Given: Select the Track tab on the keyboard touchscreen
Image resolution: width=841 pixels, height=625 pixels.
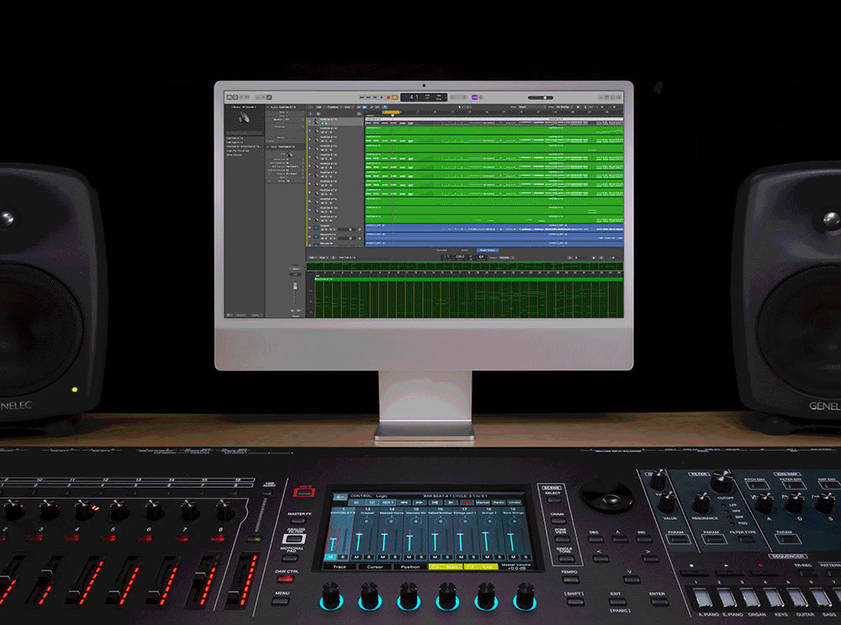Looking at the screenshot, I should [x=341, y=566].
